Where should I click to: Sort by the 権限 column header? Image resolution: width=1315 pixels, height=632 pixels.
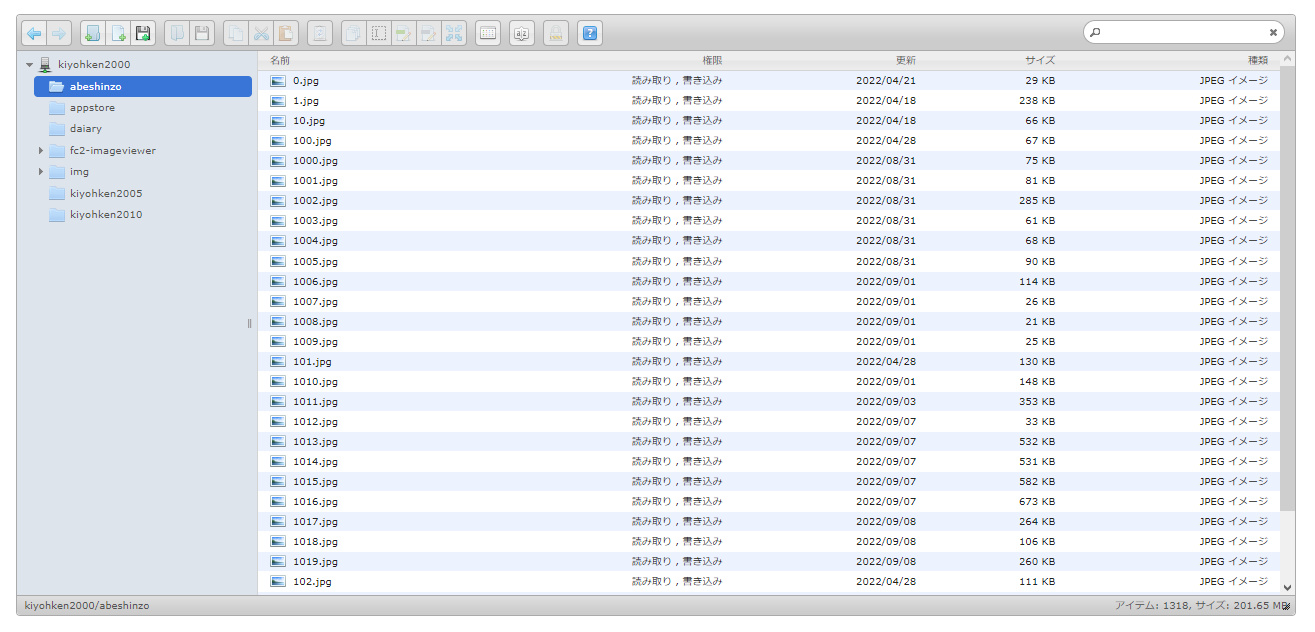coord(712,61)
